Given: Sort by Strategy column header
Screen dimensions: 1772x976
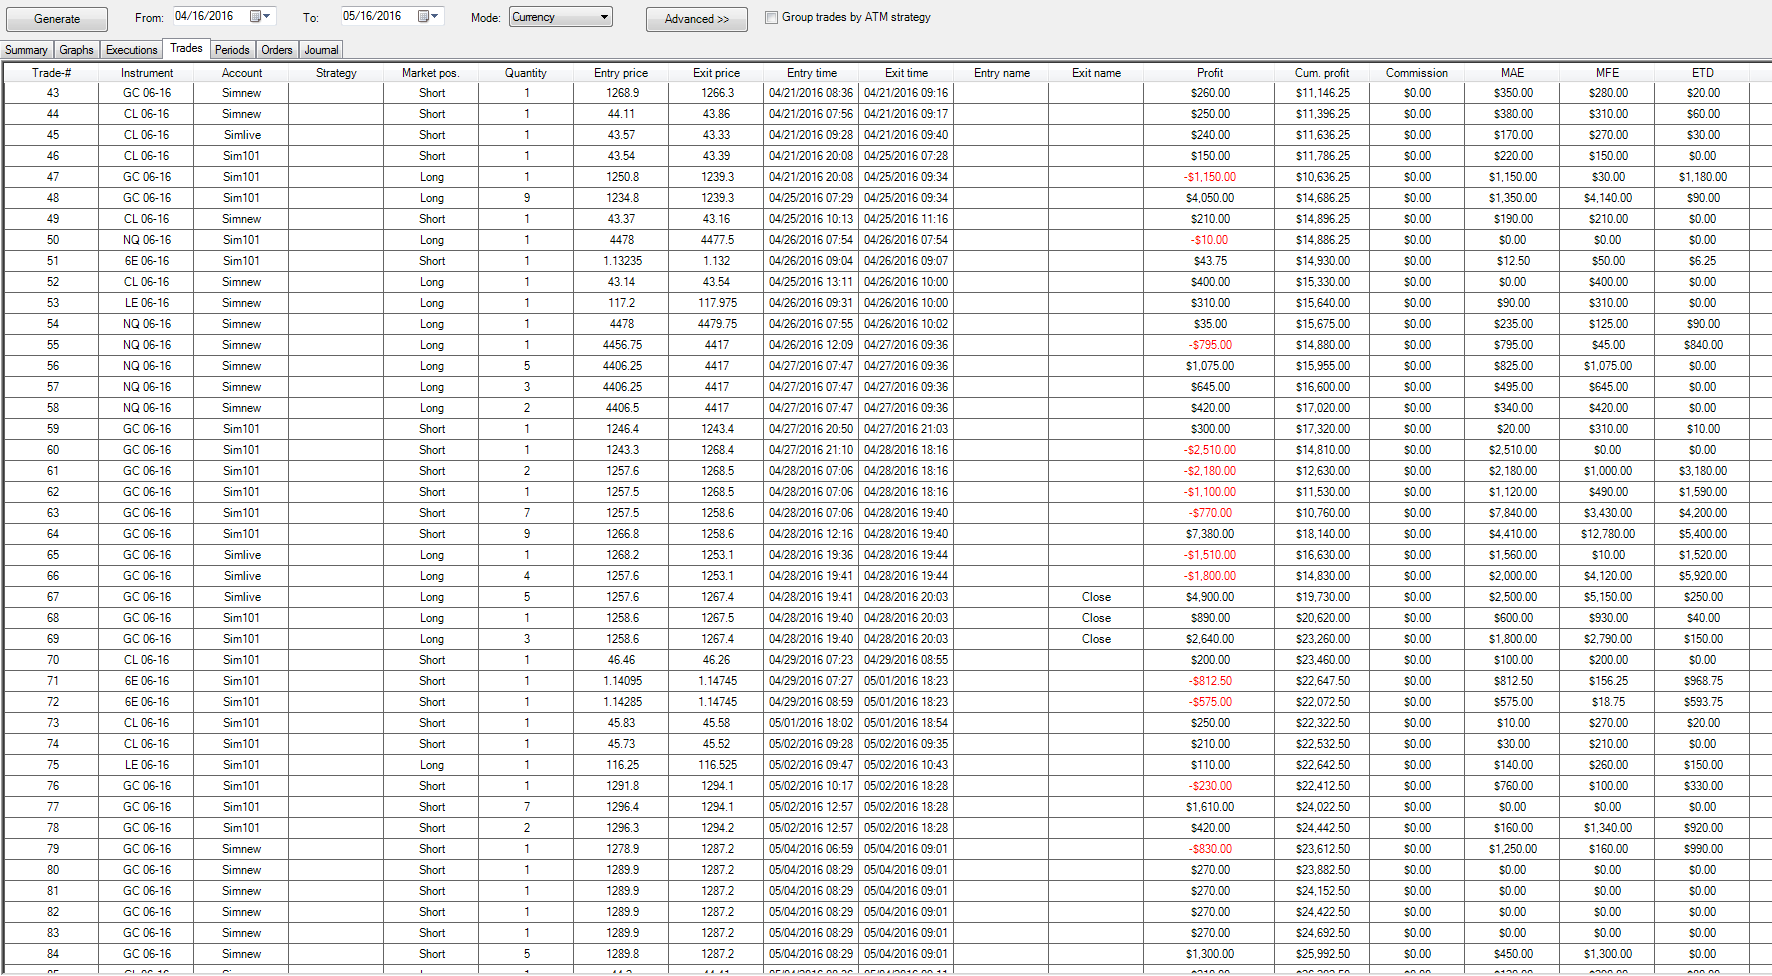Looking at the screenshot, I should click(x=336, y=73).
